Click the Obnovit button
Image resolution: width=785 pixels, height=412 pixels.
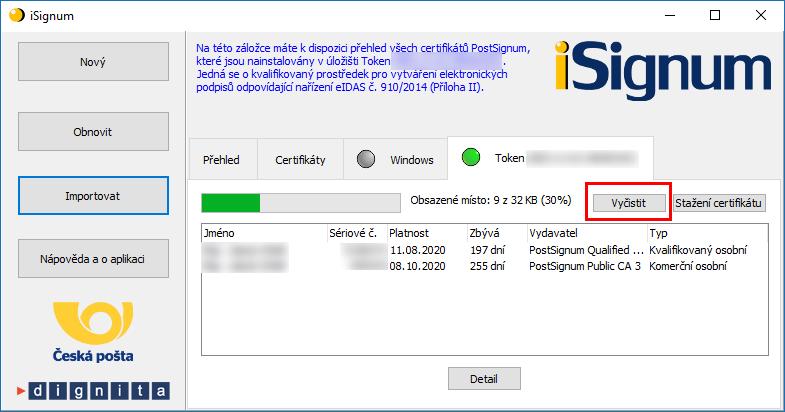click(93, 132)
